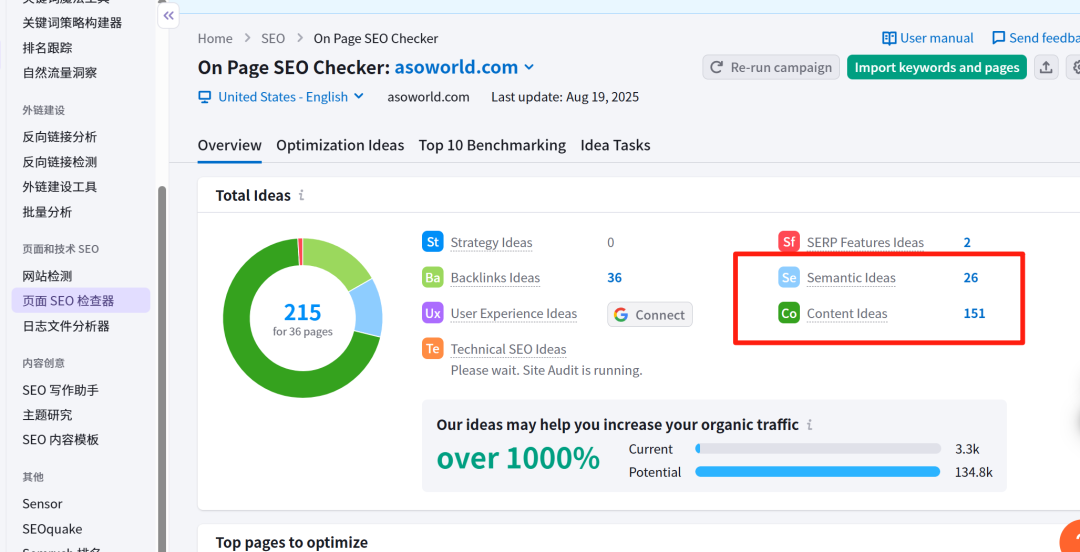The height and width of the screenshot is (552, 1080).
Task: Click the sidebar vertical scrollbar
Action: 162,369
